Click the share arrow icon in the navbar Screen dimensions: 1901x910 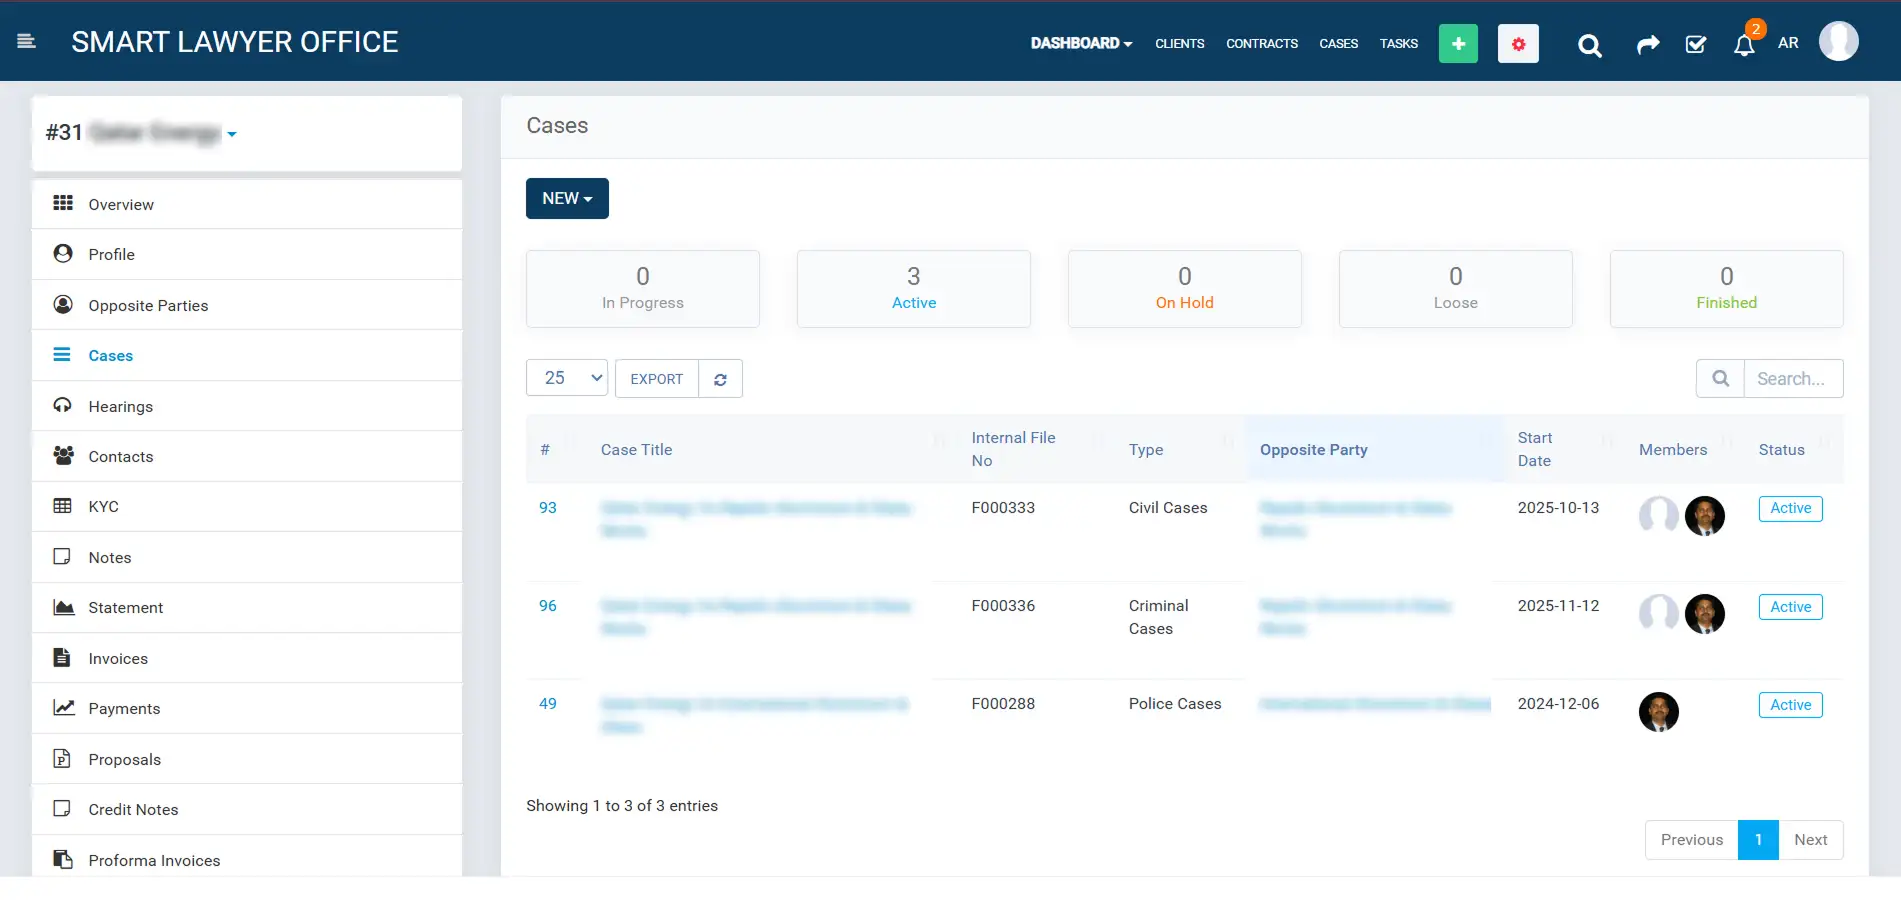1648,45
